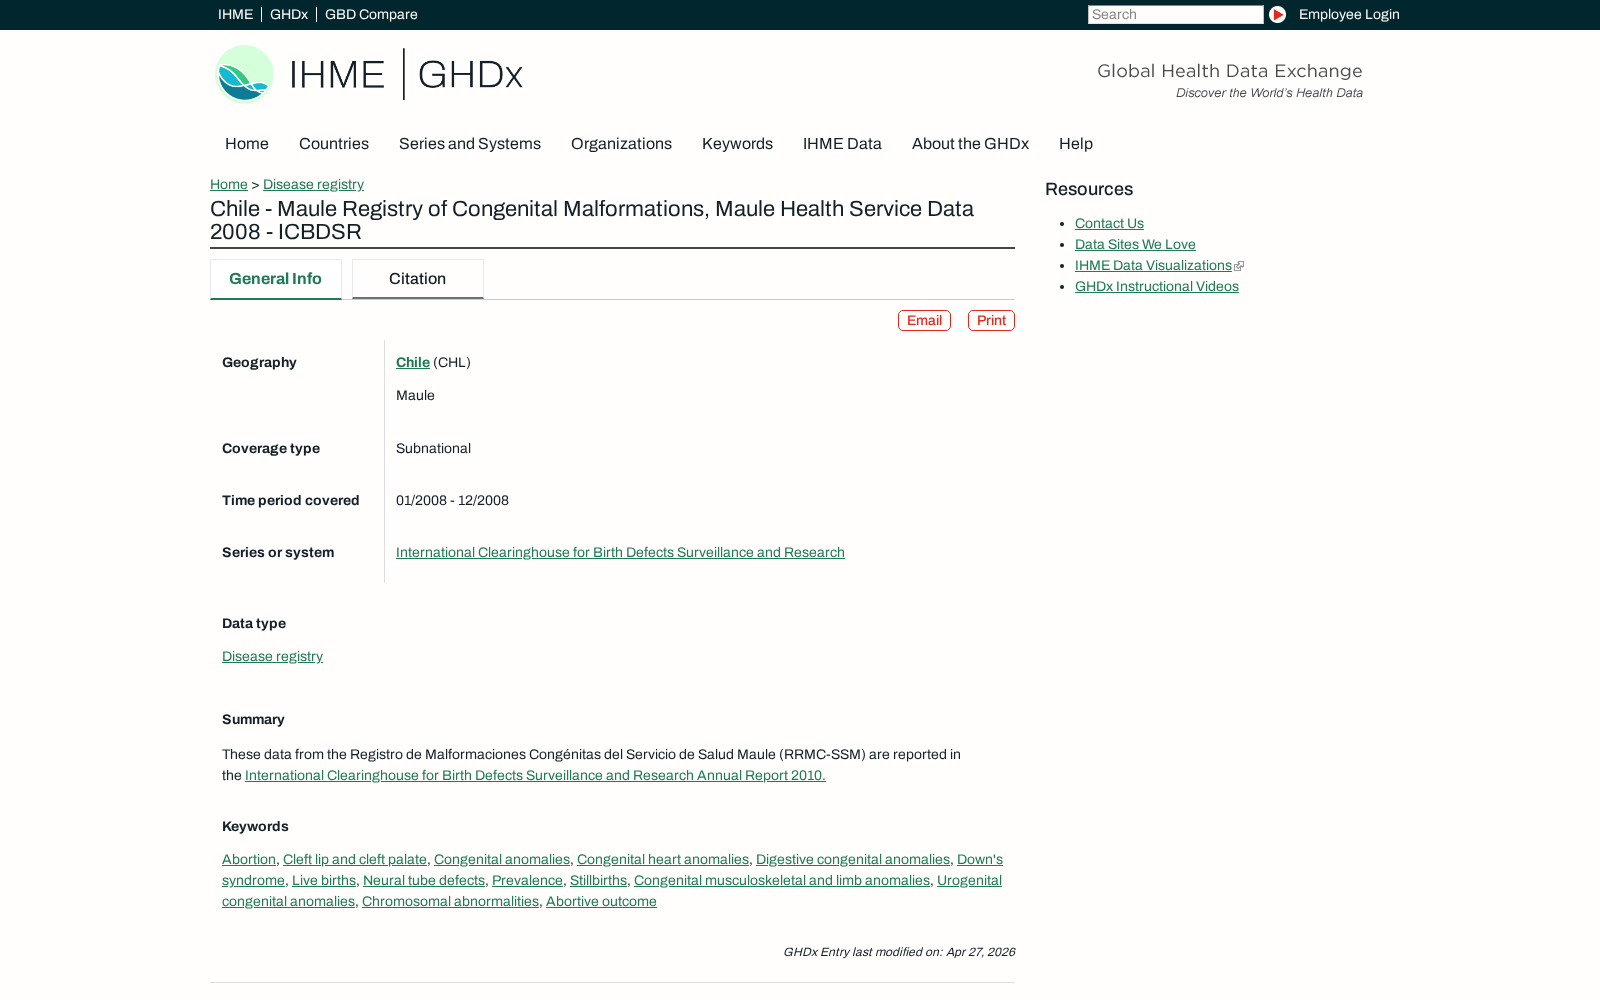1600x1000 pixels.
Task: Open the Annual Report 2010 link
Action: click(x=535, y=775)
